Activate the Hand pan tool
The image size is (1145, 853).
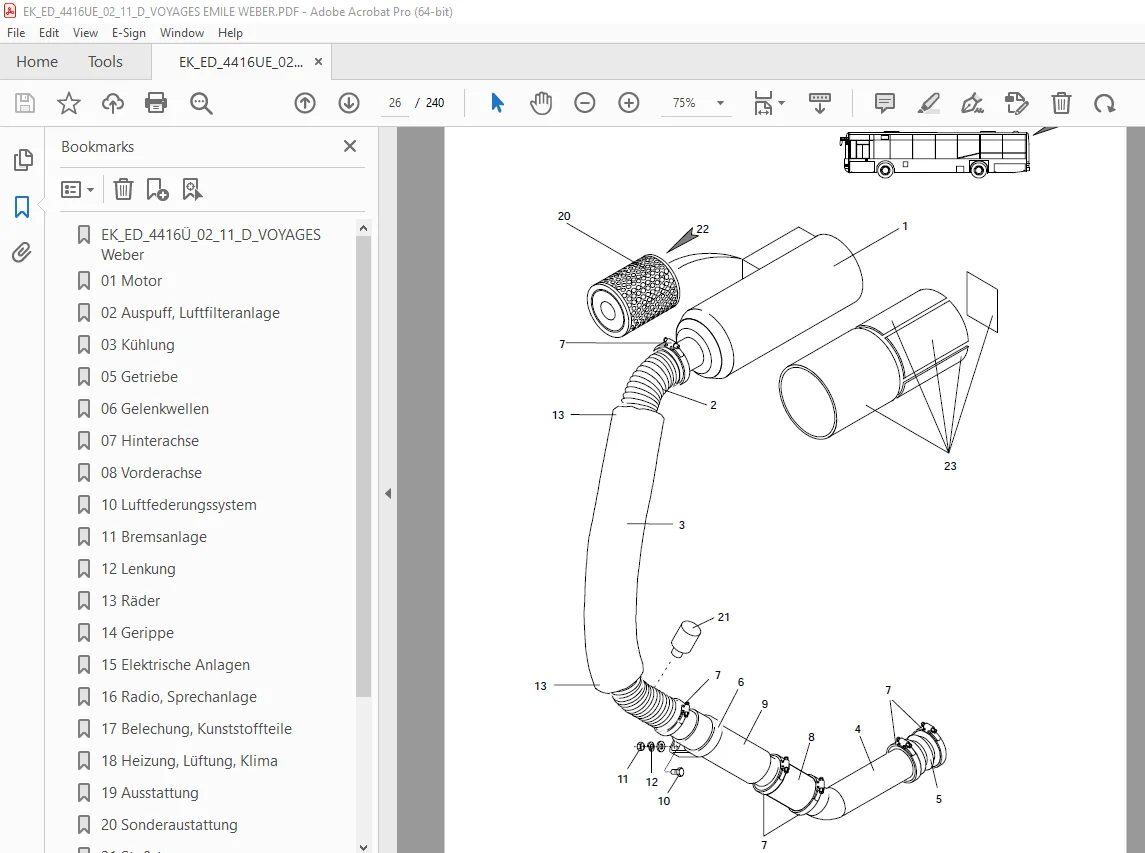click(x=541, y=103)
